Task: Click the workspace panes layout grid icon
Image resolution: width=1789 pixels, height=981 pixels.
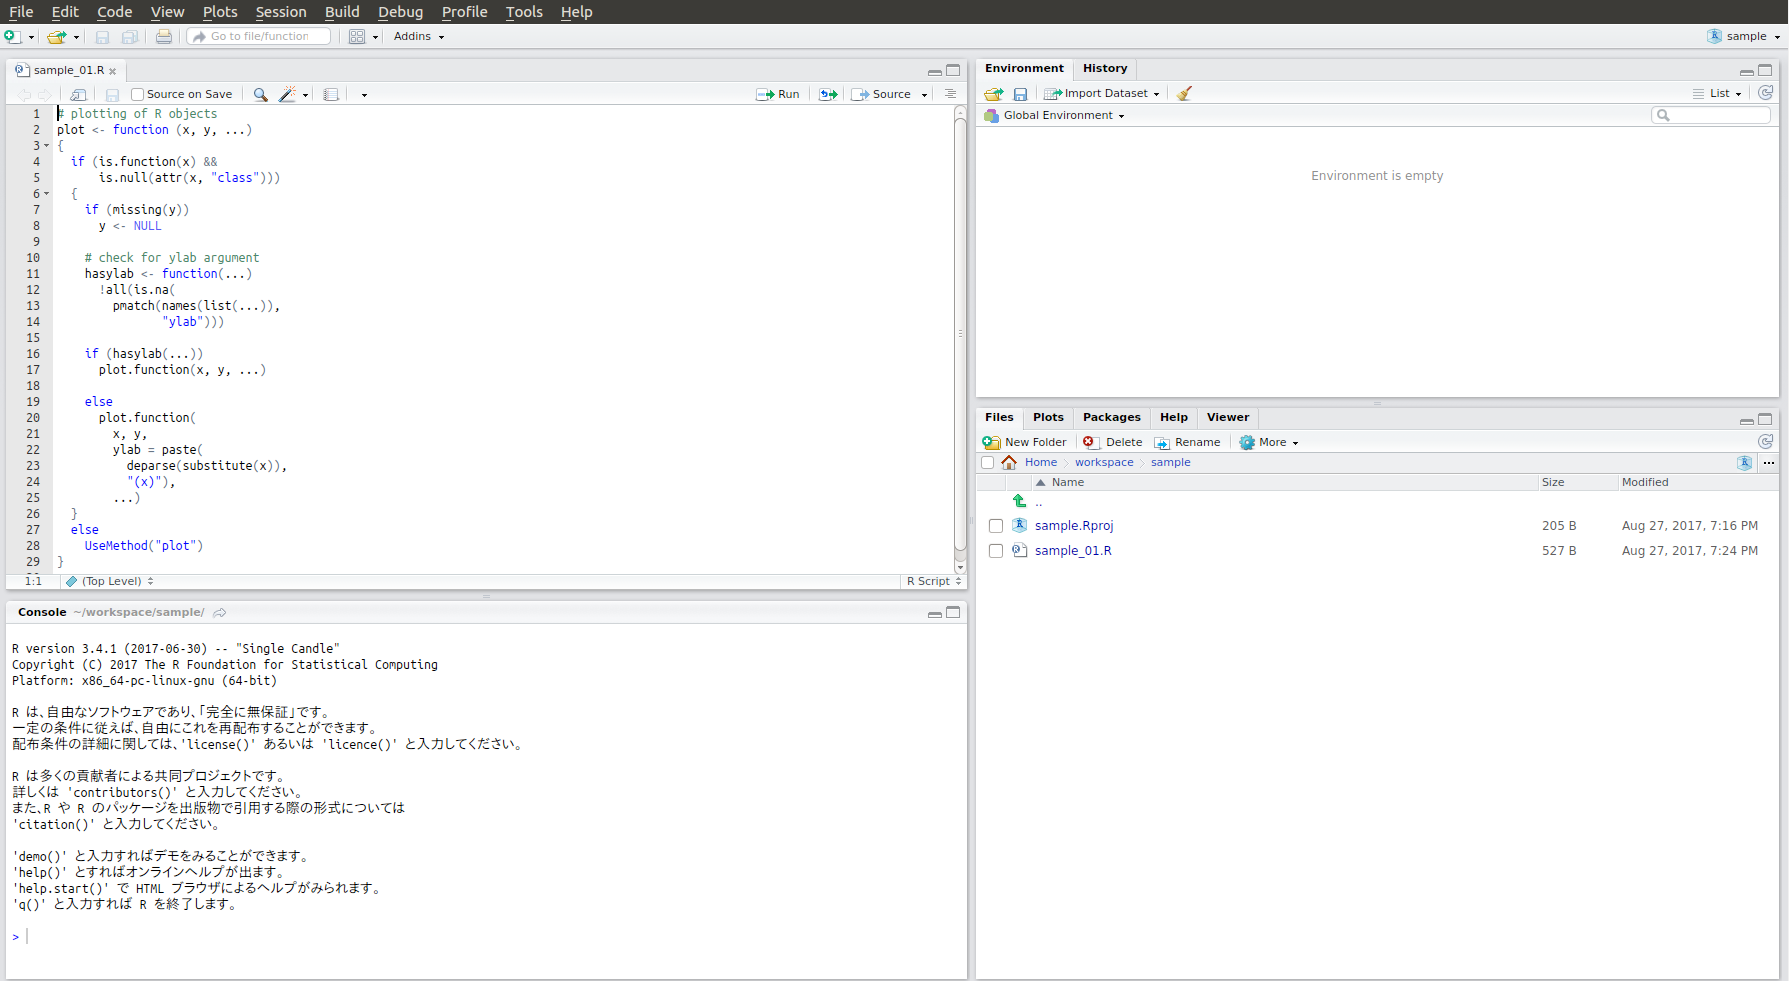Action: point(357,37)
